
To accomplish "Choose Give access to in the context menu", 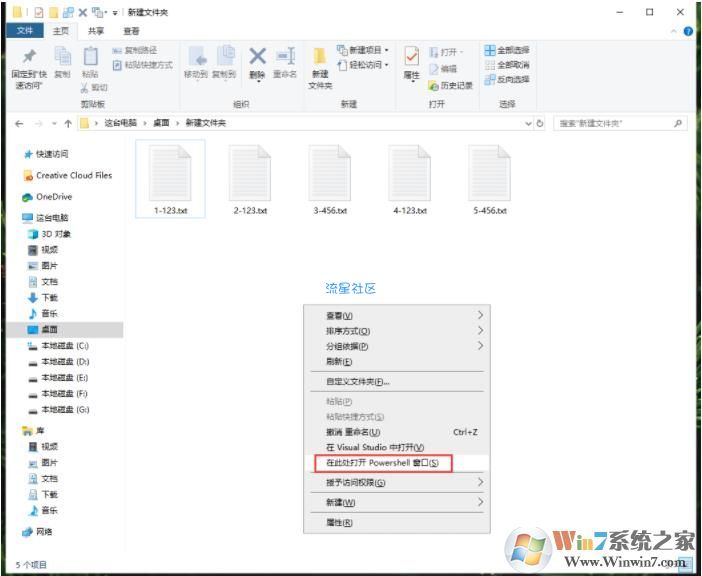I will [397, 482].
